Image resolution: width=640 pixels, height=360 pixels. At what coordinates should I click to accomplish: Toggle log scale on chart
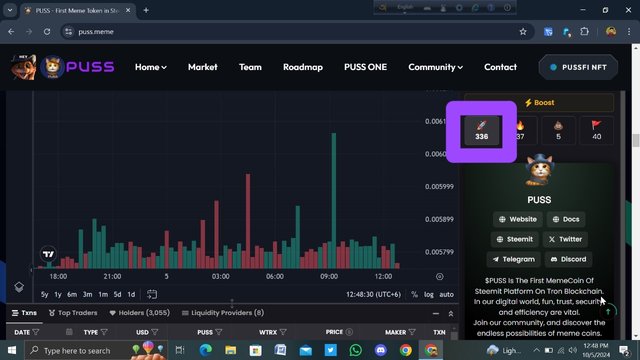click(429, 294)
